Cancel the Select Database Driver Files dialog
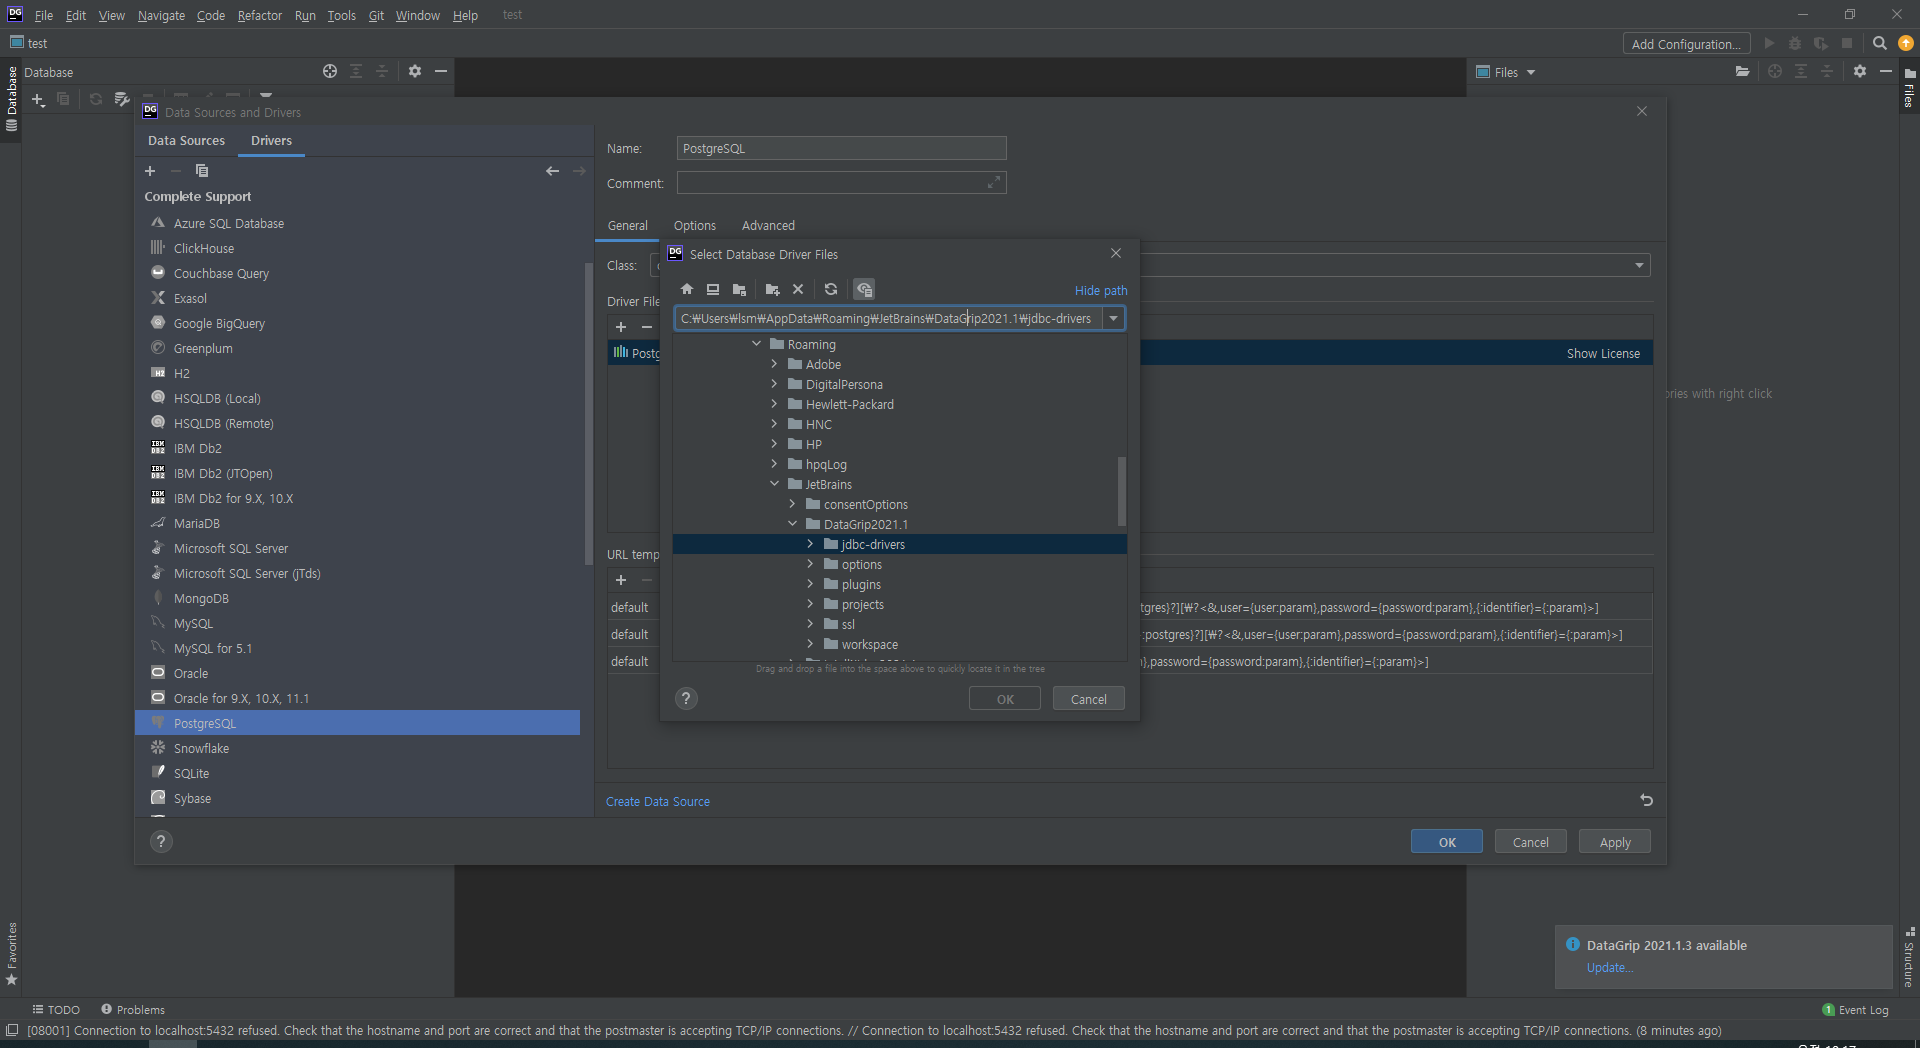Screen dimensions: 1920x1048 1088,699
